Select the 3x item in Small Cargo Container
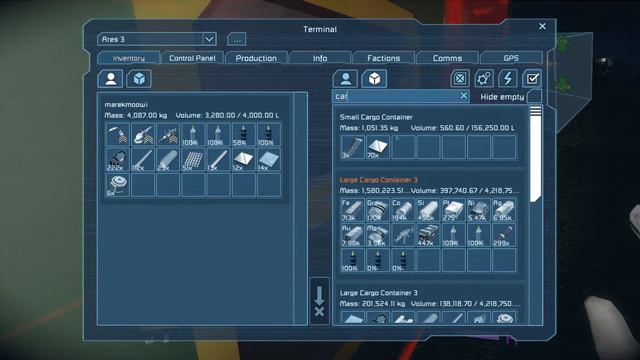 [352, 147]
